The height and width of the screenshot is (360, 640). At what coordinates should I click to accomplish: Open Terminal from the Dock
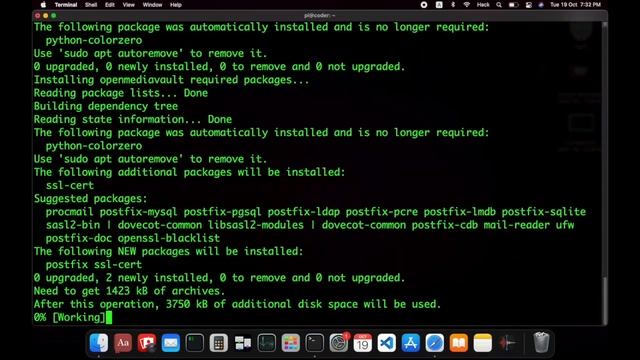(315, 343)
